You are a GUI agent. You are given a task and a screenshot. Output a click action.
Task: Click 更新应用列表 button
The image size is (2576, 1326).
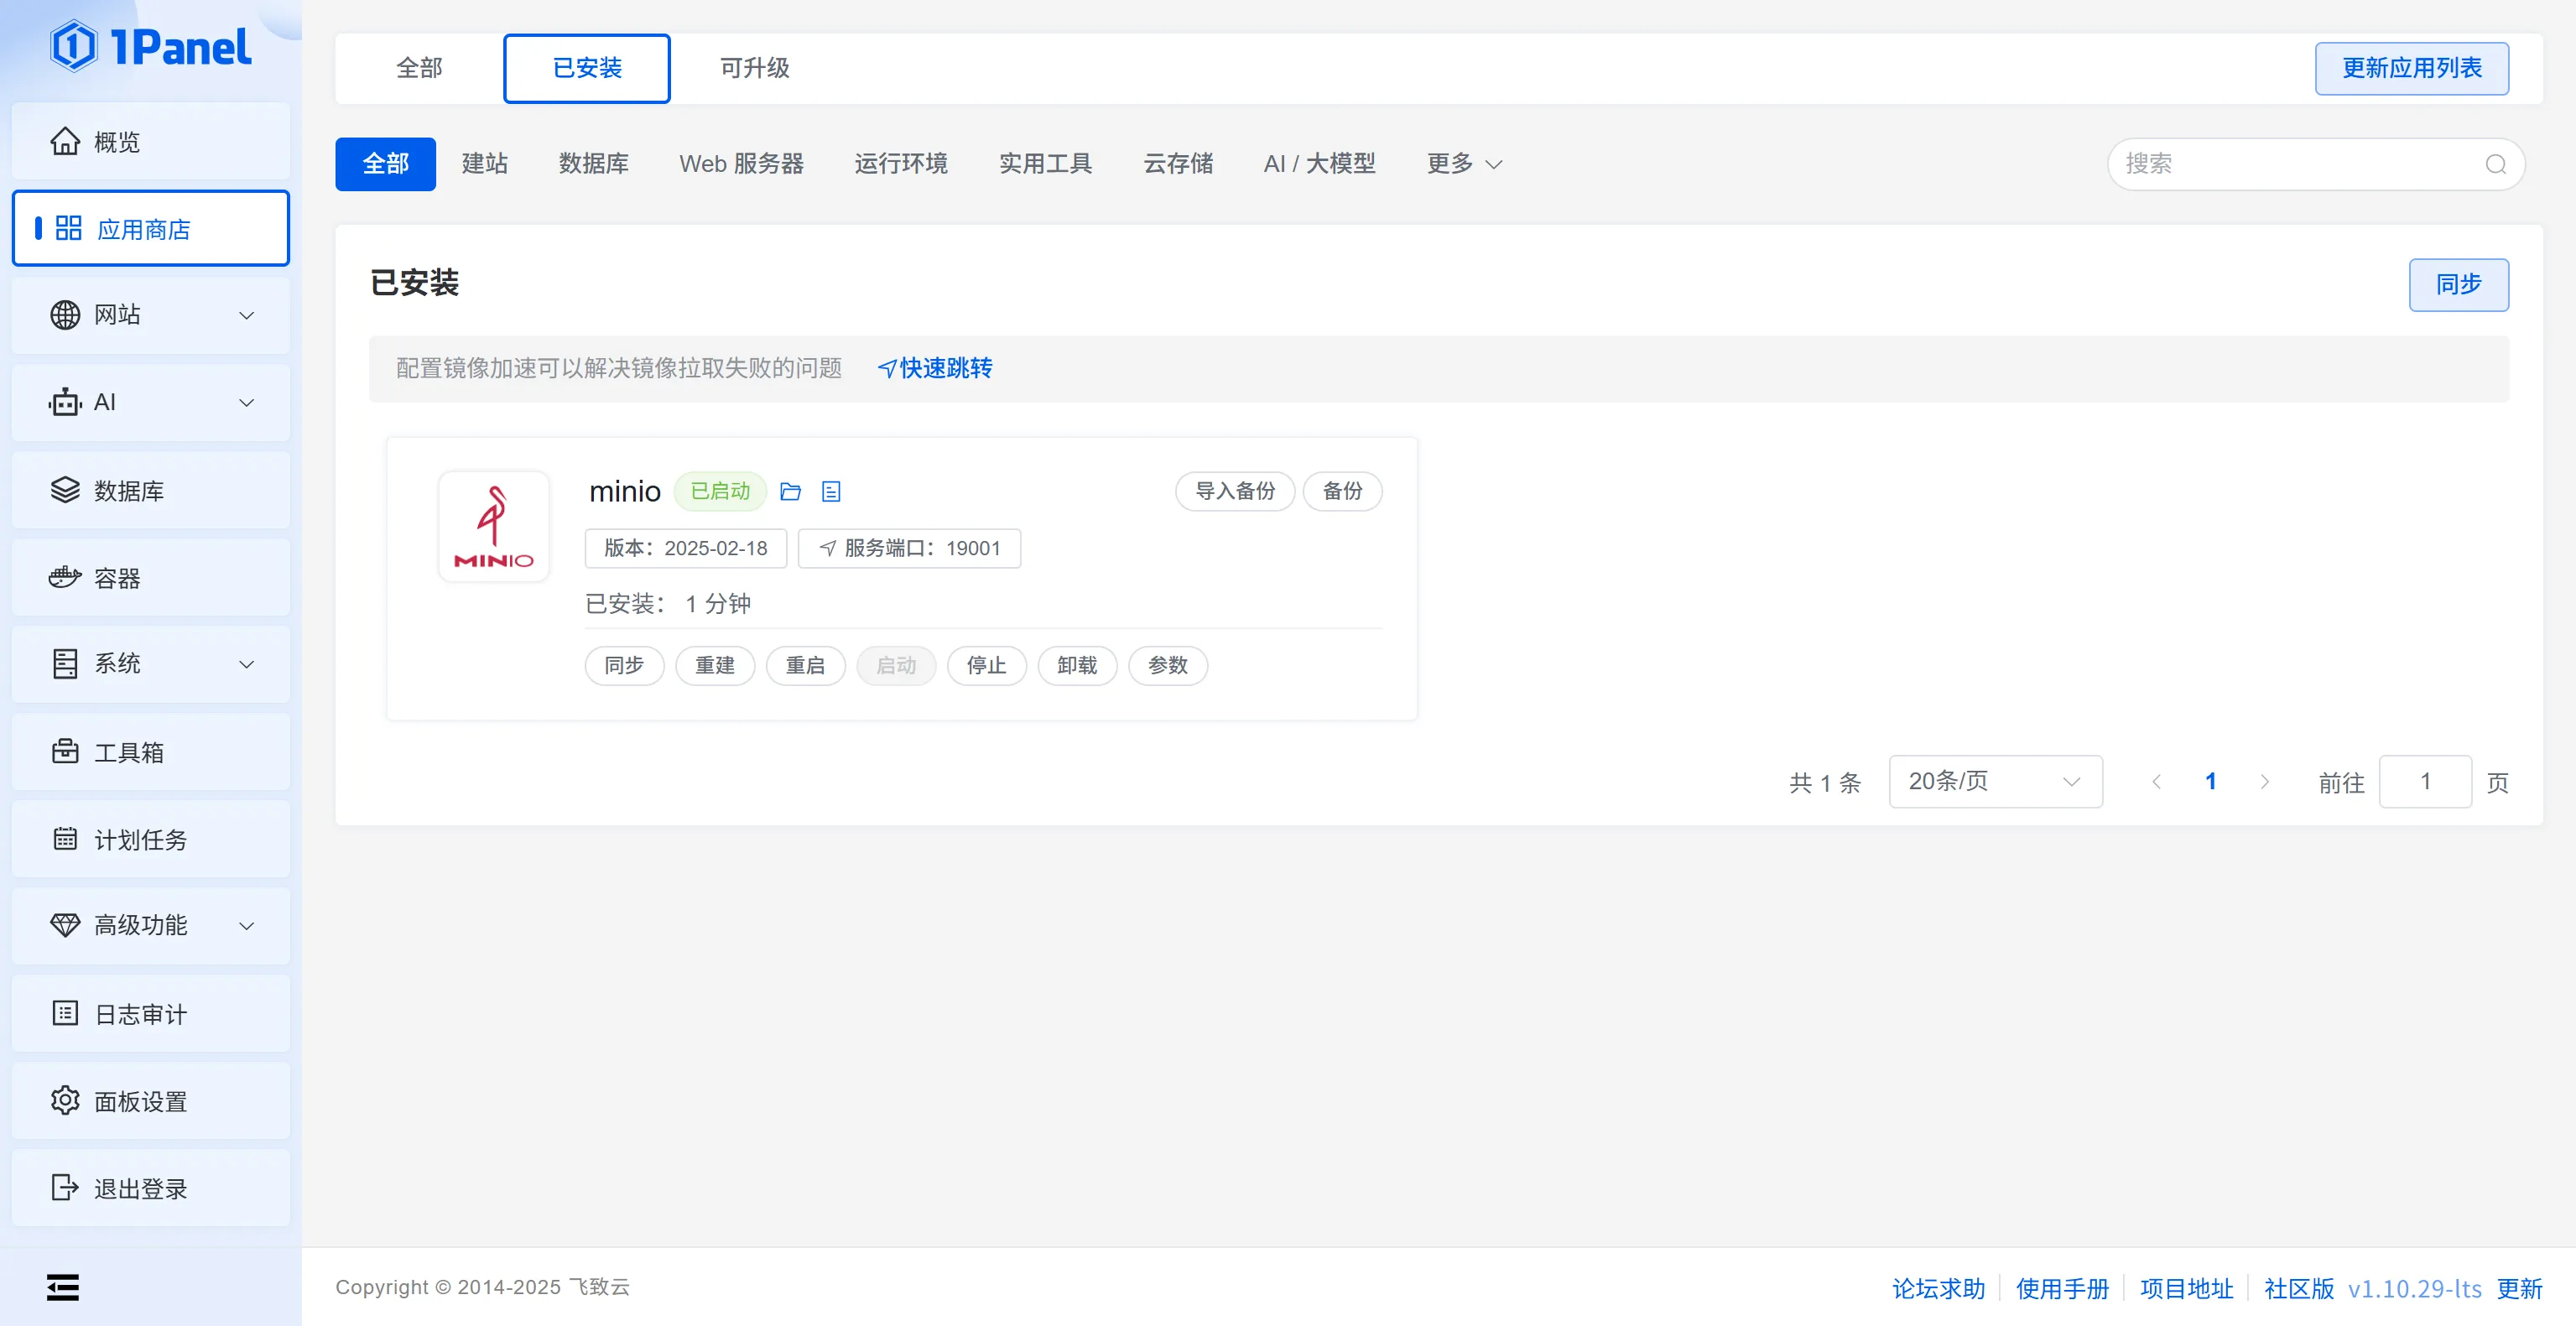(x=2410, y=68)
